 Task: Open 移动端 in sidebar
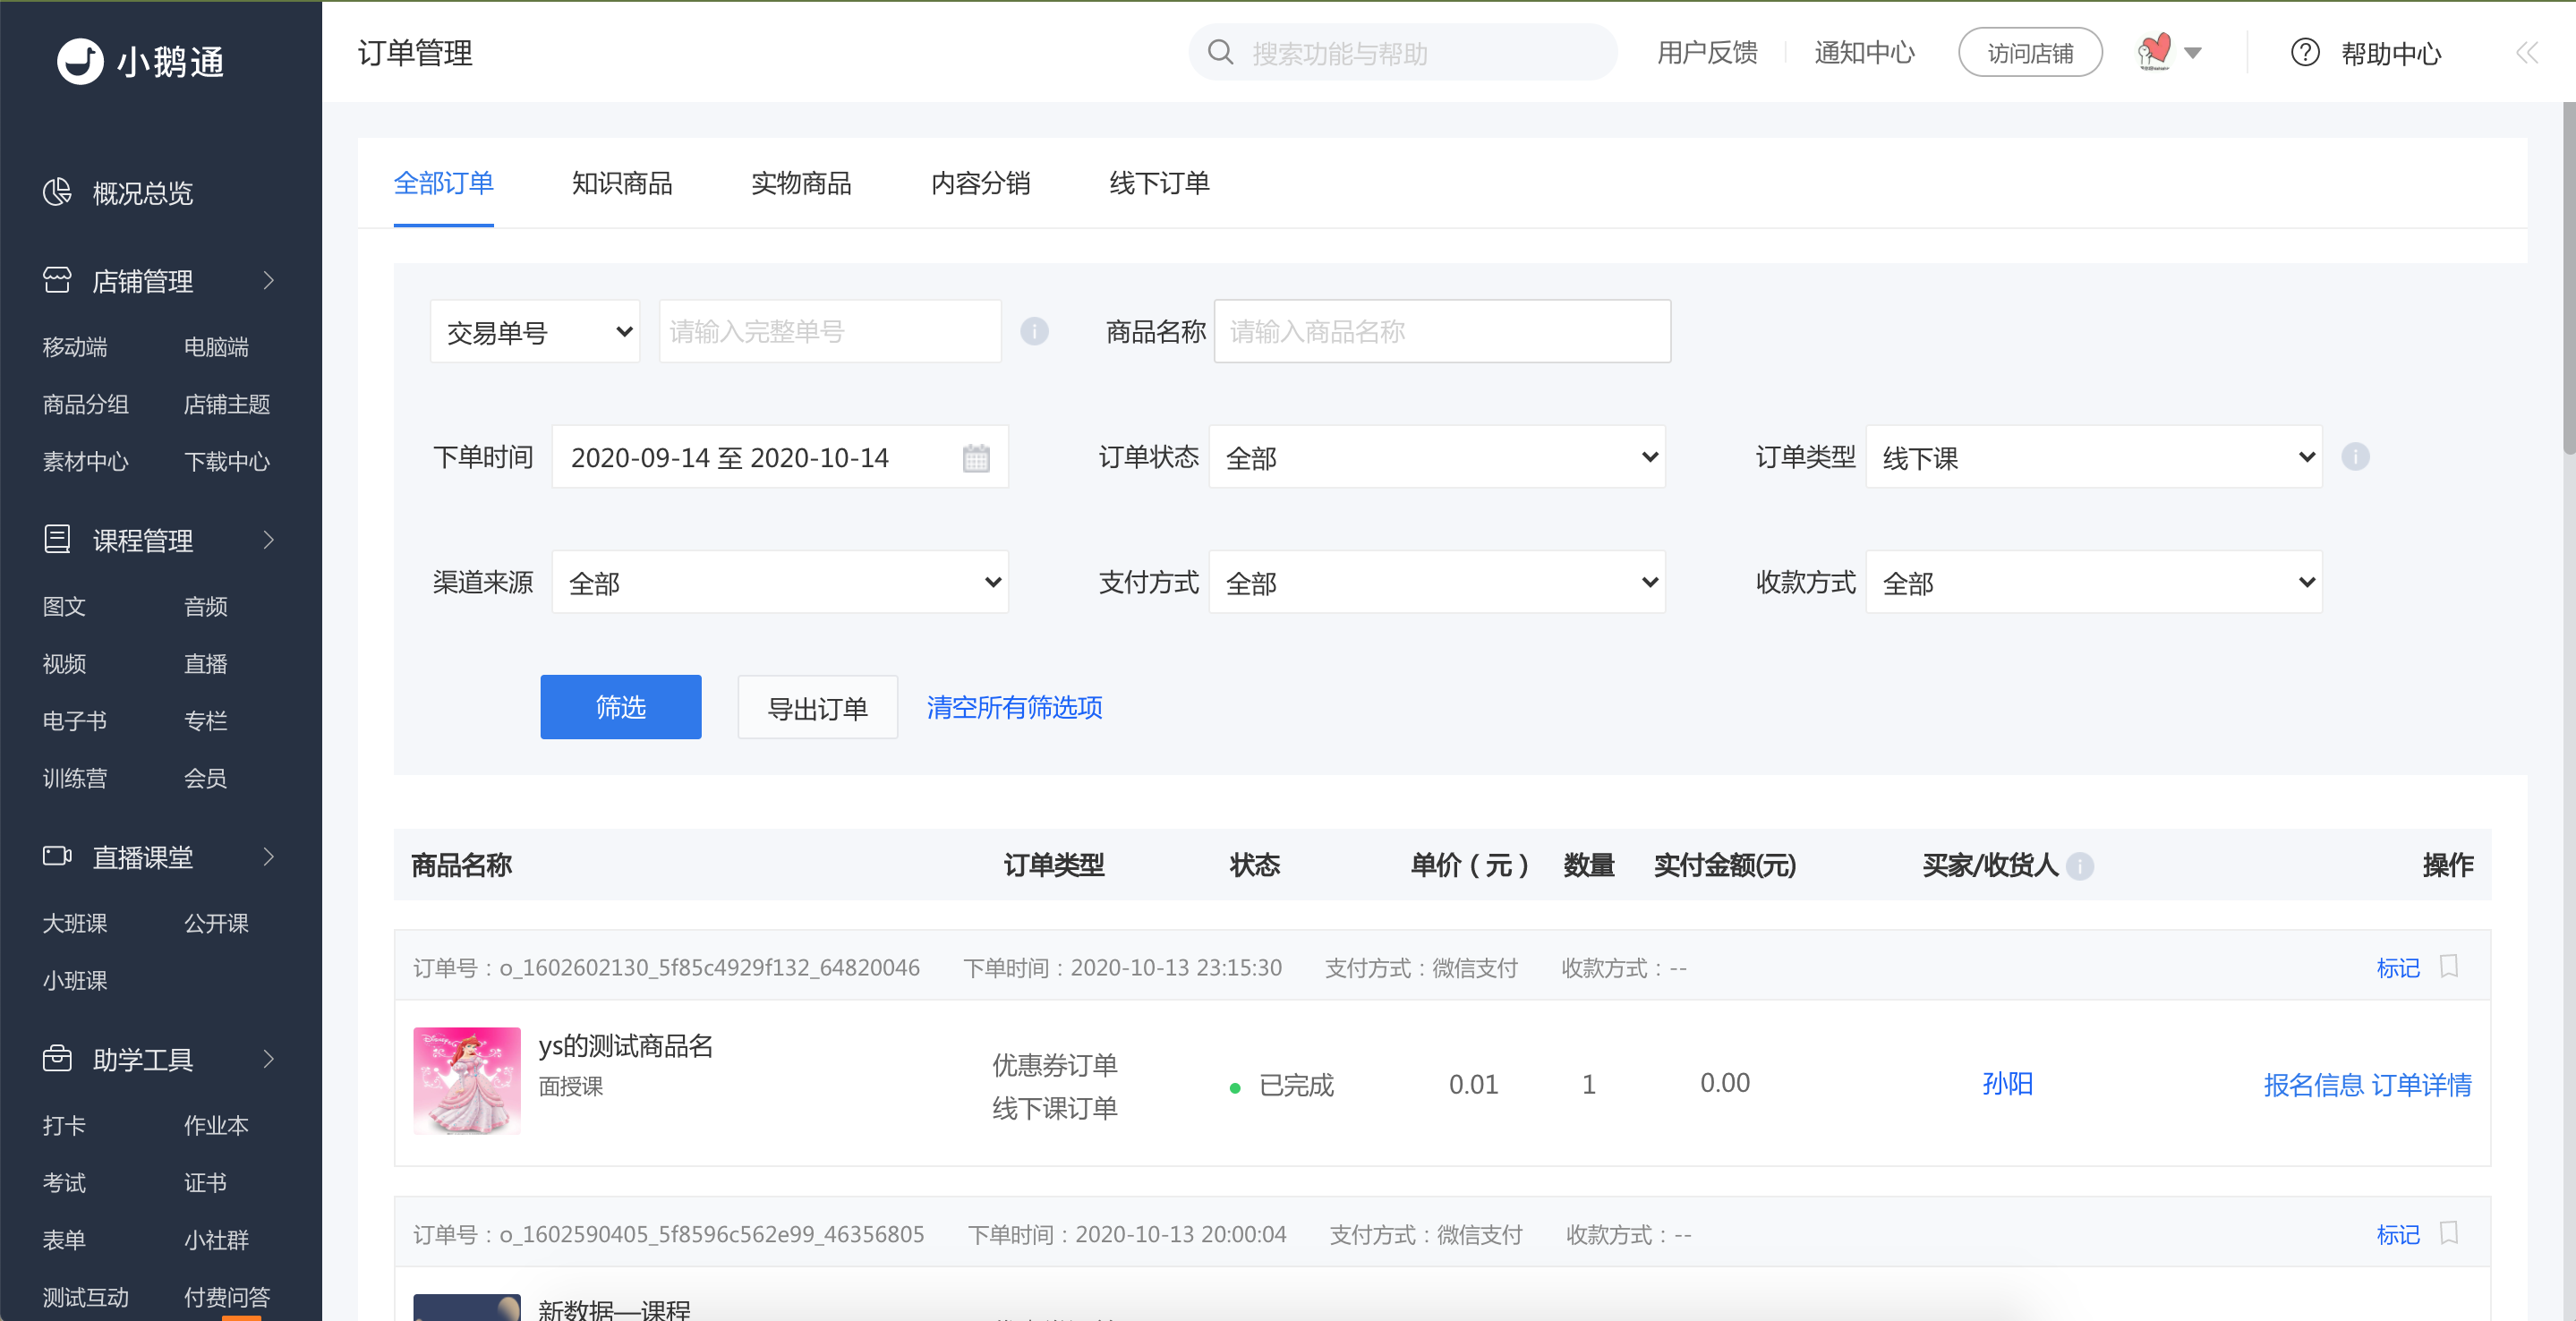(x=75, y=347)
